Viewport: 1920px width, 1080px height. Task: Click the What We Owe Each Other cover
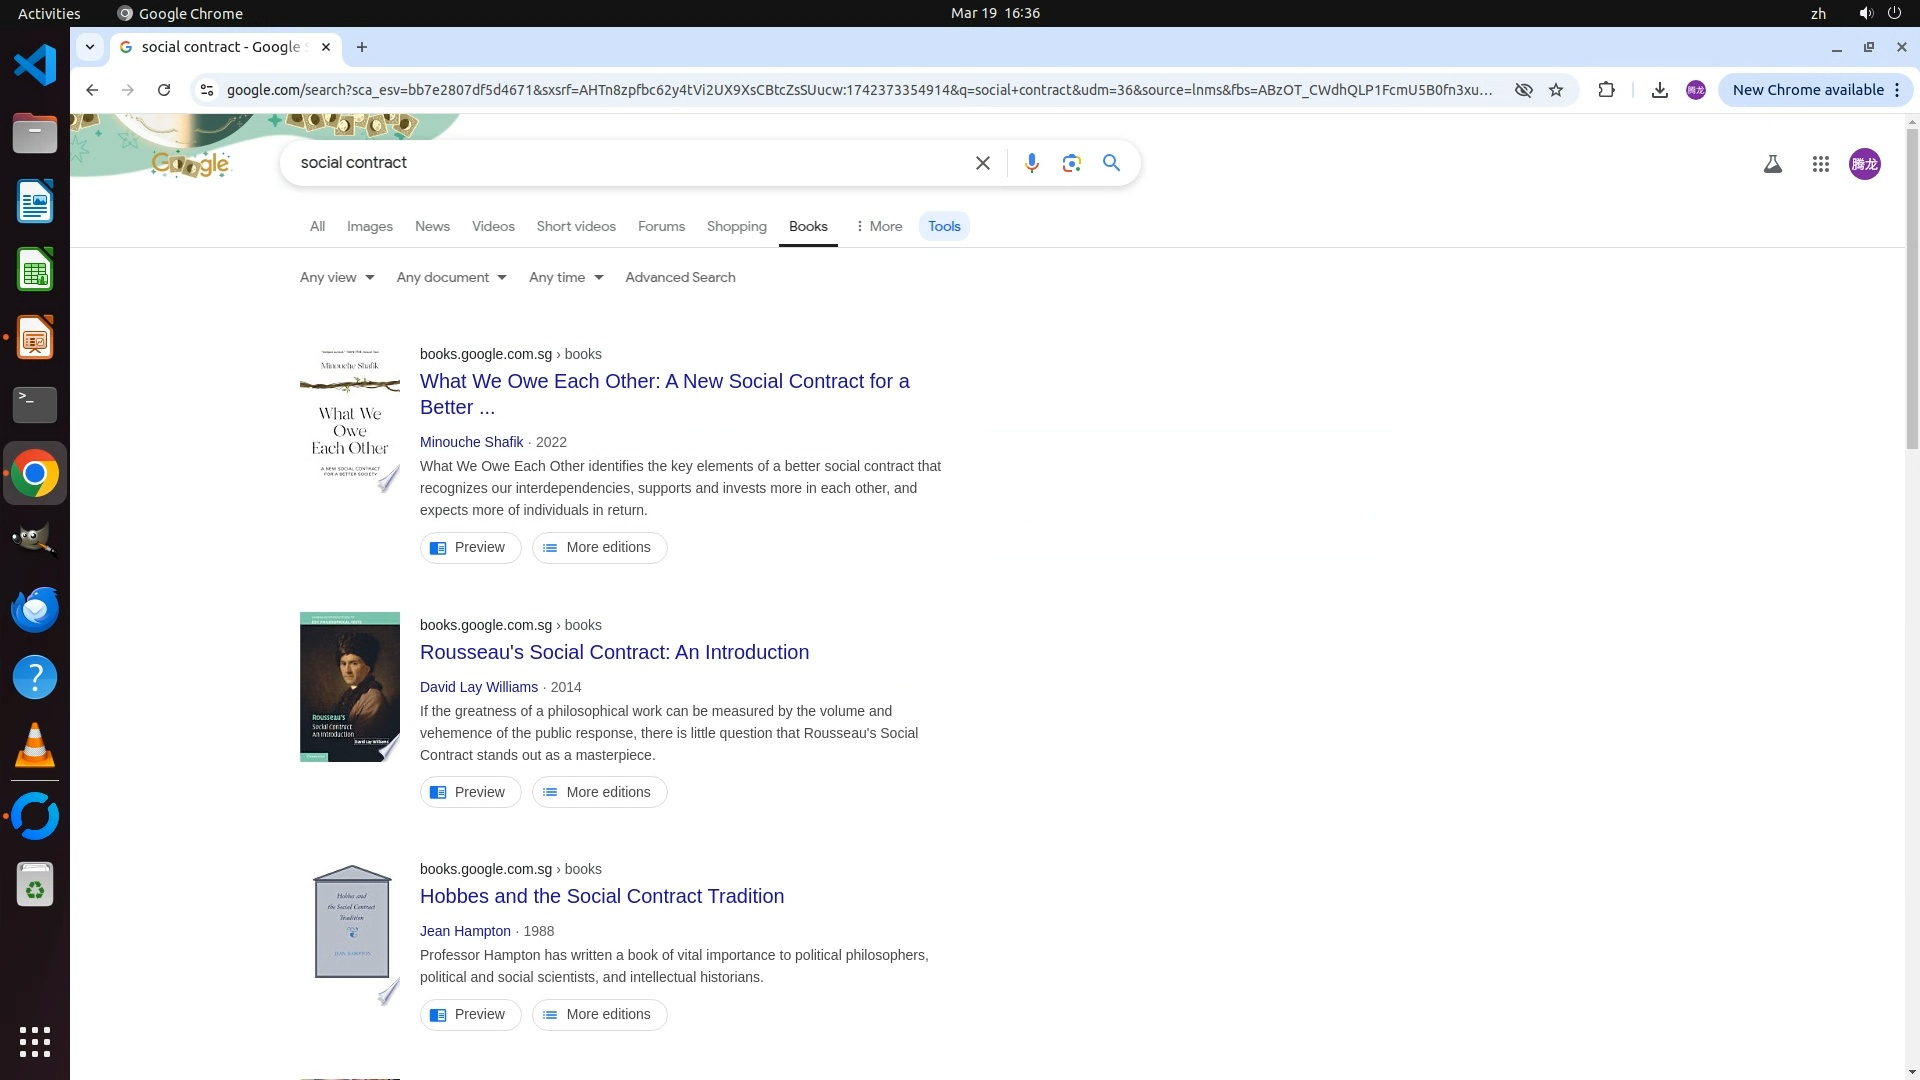[349, 418]
